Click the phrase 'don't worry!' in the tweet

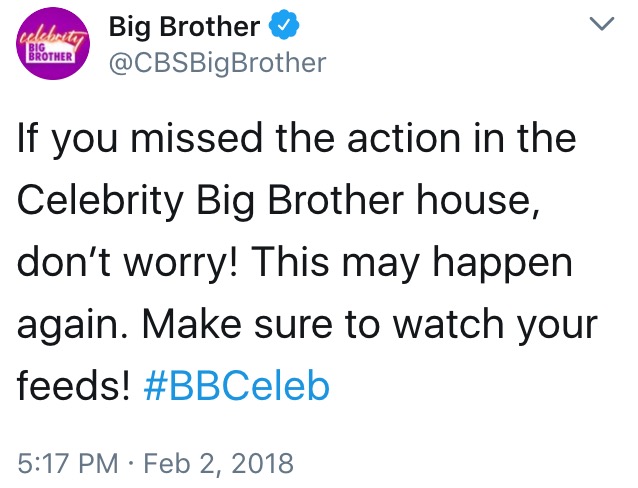[x=127, y=261]
